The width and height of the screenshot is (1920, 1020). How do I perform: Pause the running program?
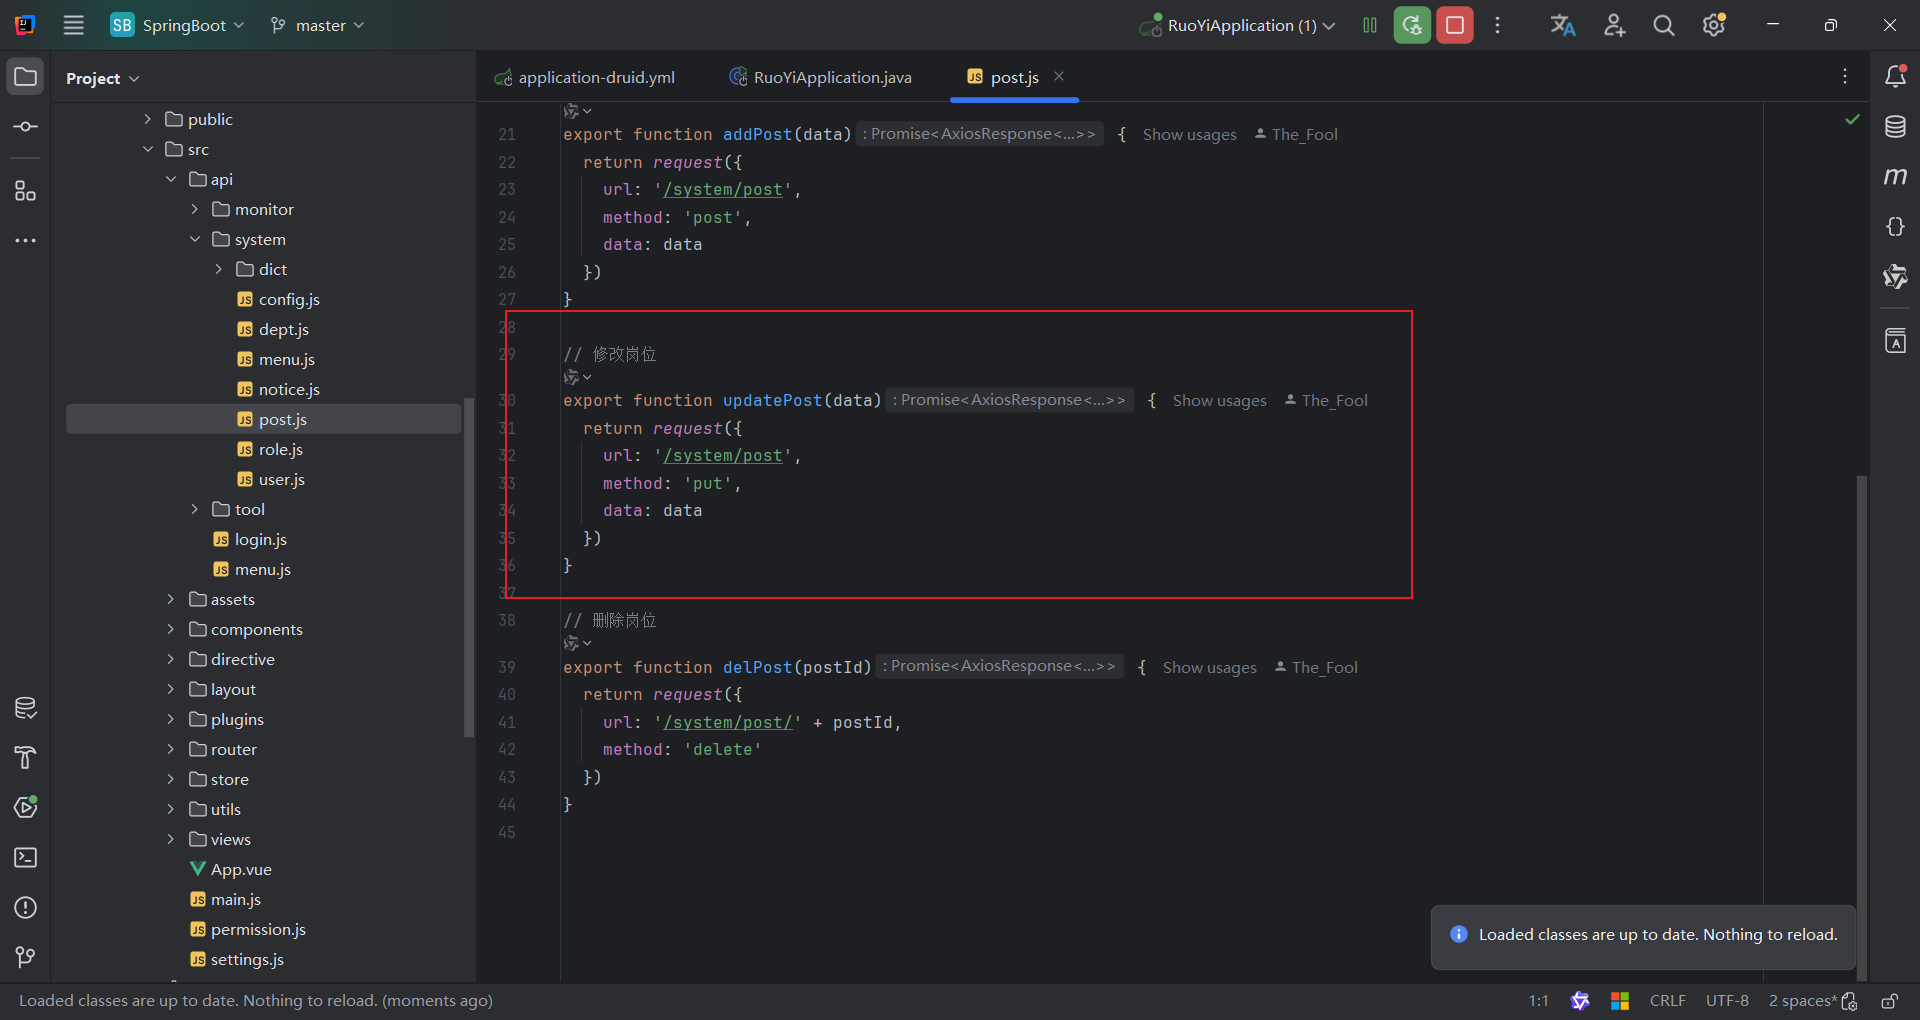pyautogui.click(x=1370, y=25)
